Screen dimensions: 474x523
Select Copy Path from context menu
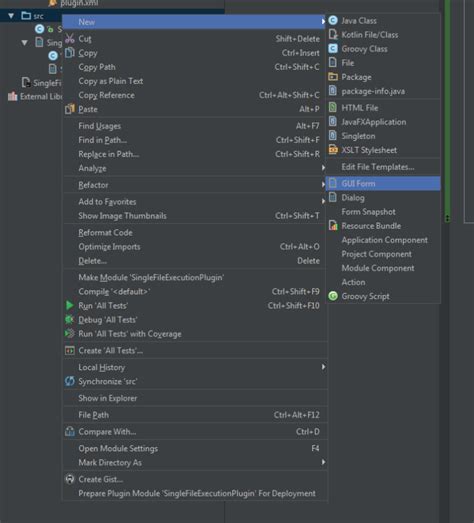pyautogui.click(x=97, y=67)
